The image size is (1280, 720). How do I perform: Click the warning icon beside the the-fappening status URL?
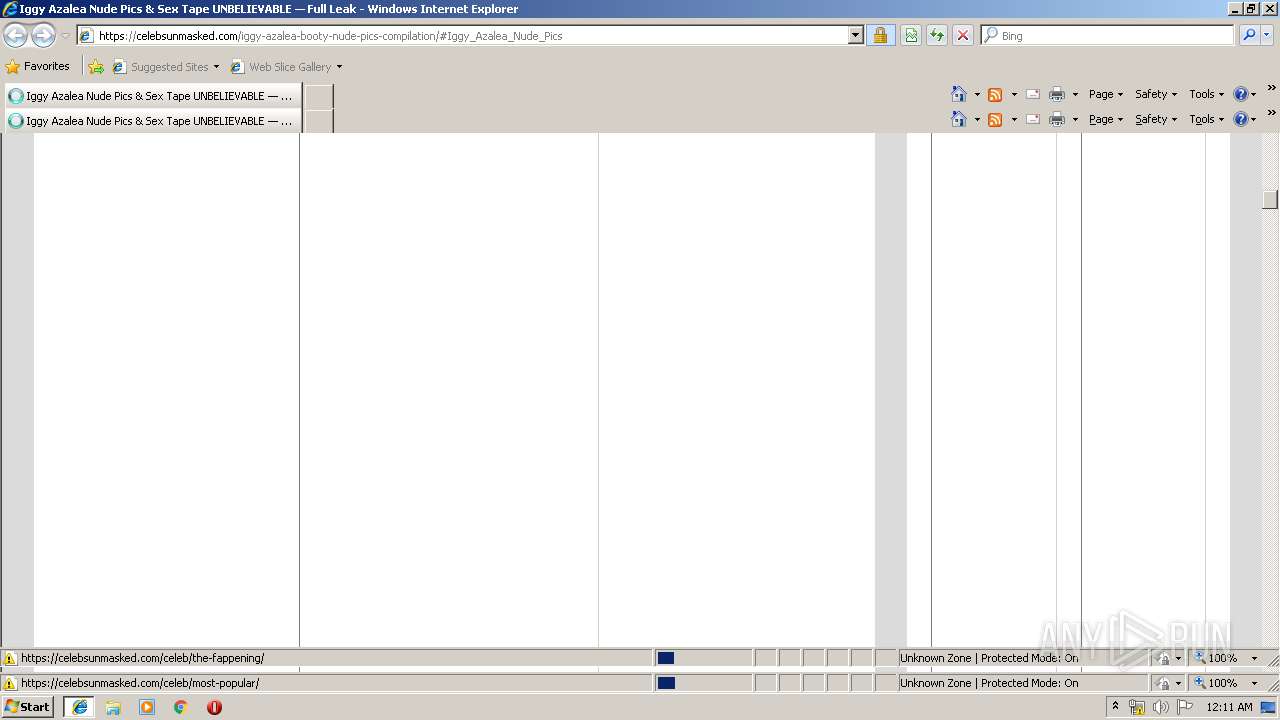[x=10, y=658]
